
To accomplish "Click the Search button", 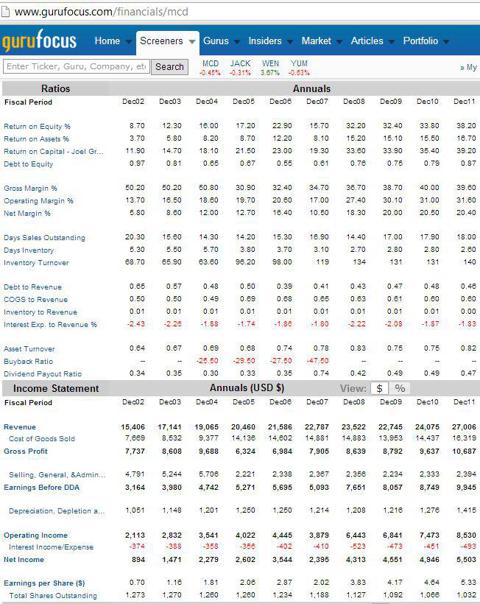I will 170,67.
